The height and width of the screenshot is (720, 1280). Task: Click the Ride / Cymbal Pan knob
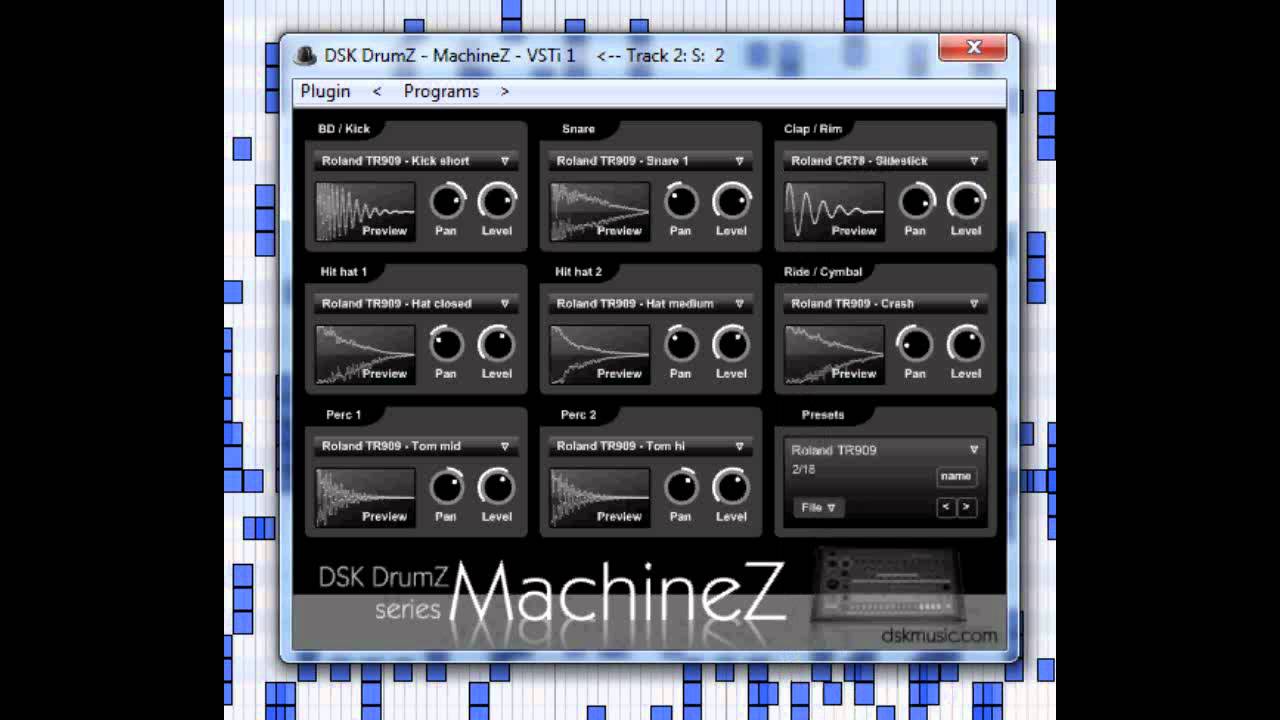pyautogui.click(x=916, y=345)
